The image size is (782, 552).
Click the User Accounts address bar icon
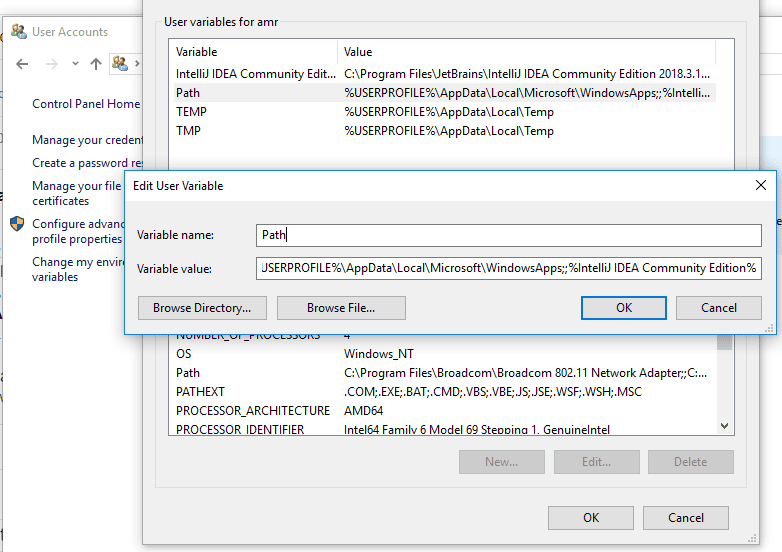click(x=120, y=63)
